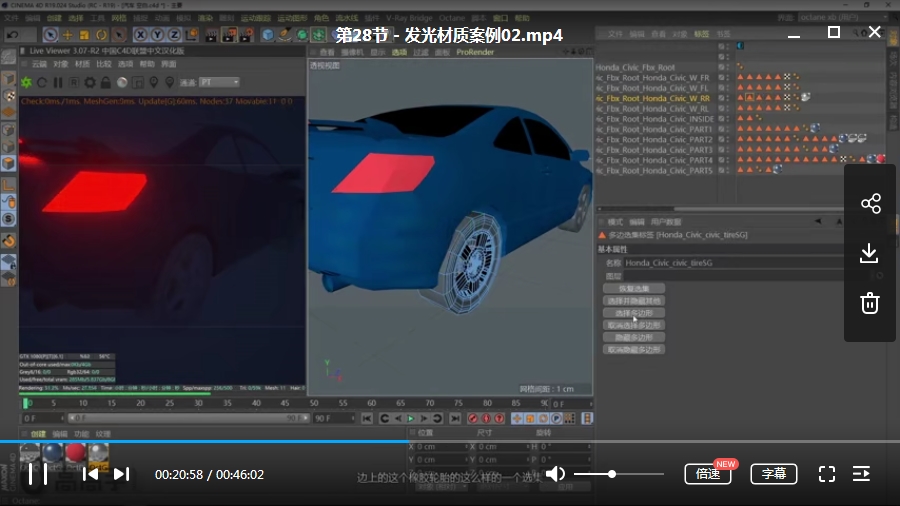The width and height of the screenshot is (900, 506).
Task: Open the playlist menu icon in player
Action: (x=862, y=474)
